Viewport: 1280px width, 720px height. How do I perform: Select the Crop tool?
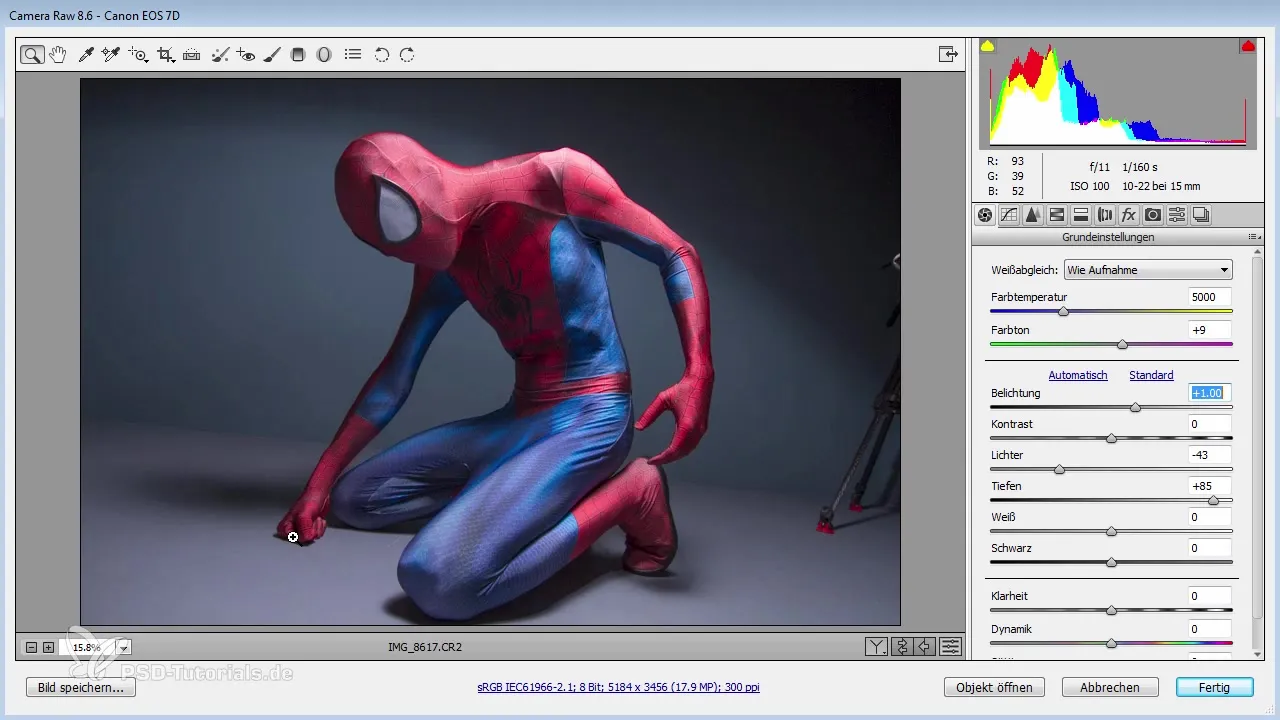166,55
